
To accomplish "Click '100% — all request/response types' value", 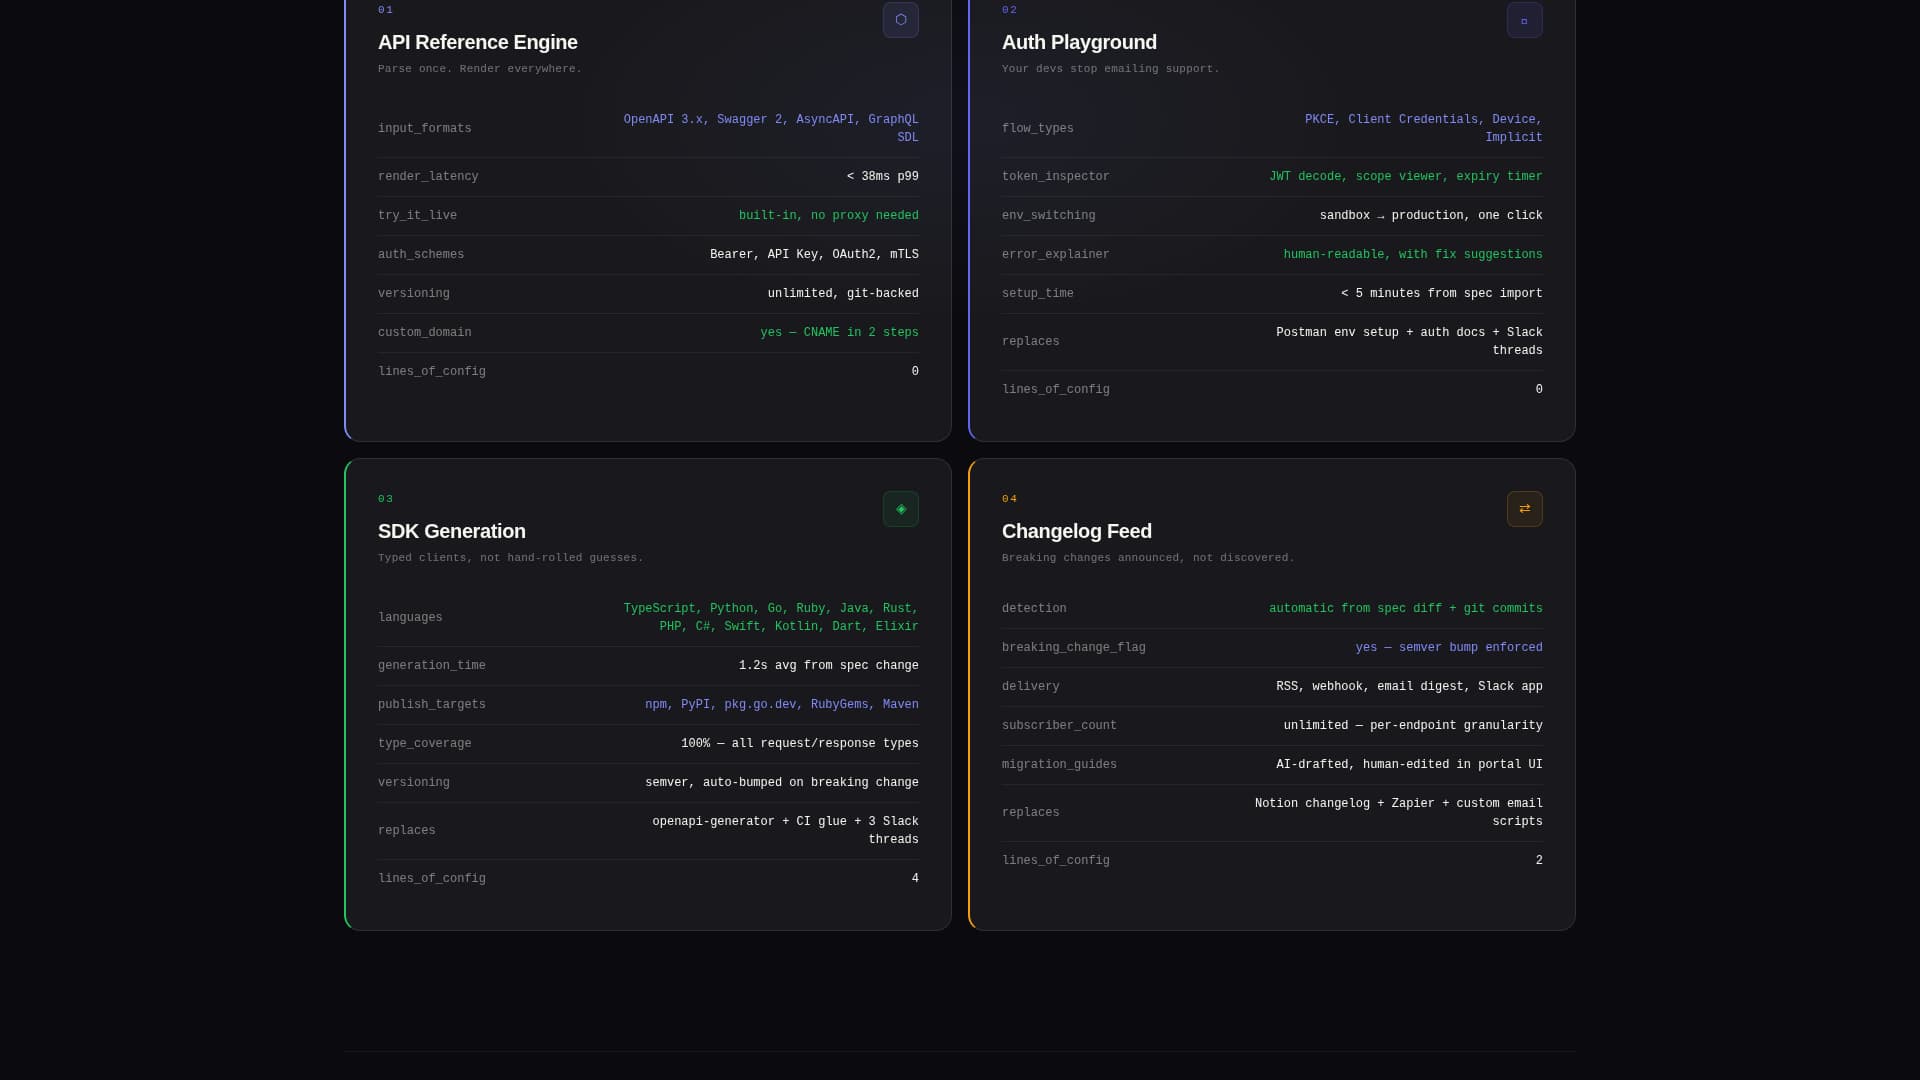I will [x=799, y=744].
